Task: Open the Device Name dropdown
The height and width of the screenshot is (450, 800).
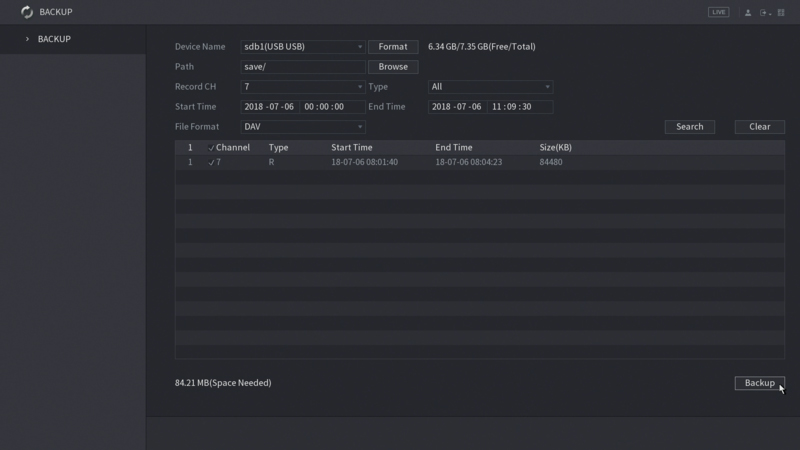Action: pyautogui.click(x=303, y=47)
